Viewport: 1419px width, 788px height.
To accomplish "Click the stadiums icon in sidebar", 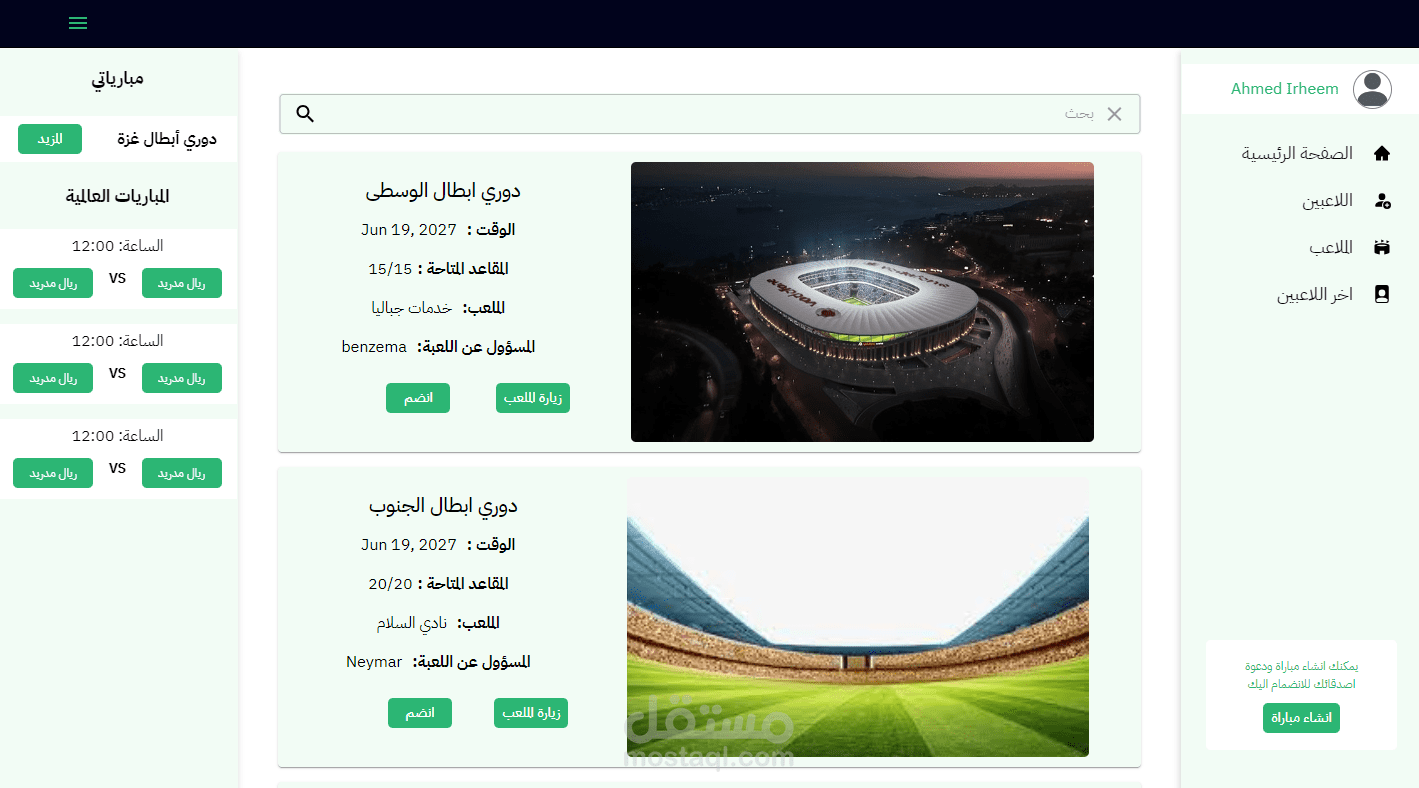I will 1382,247.
